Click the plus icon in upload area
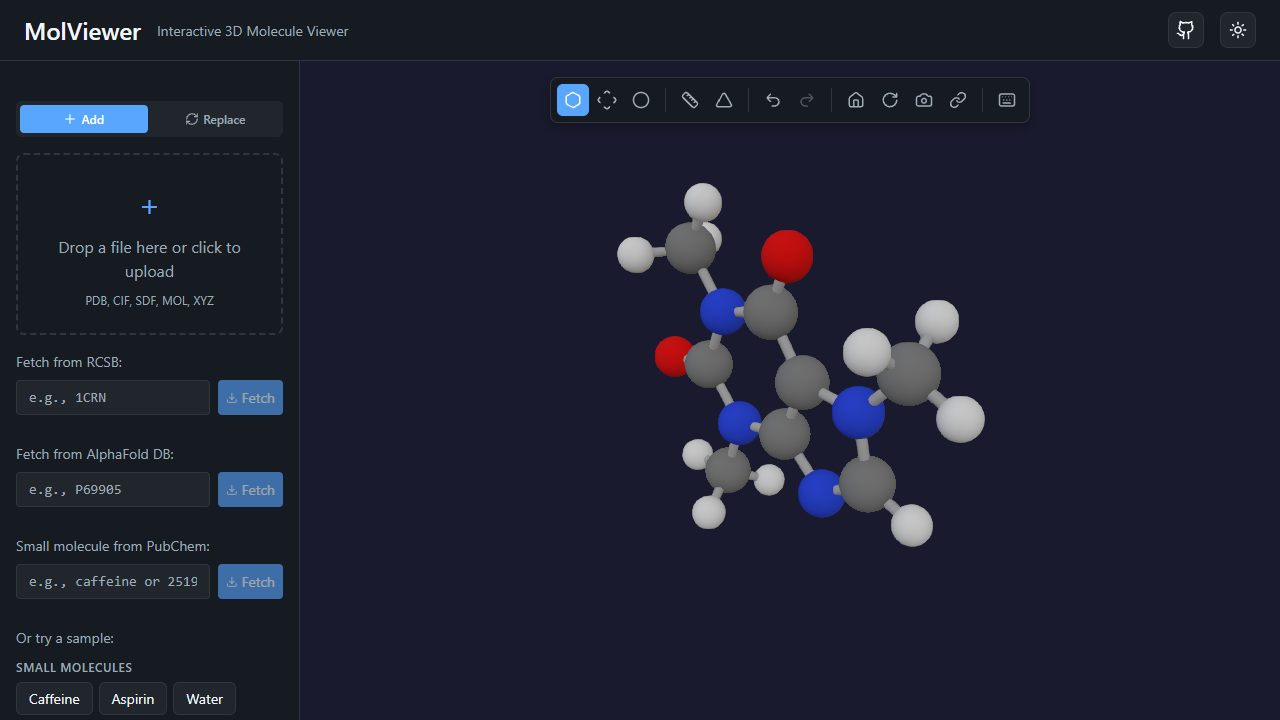Image resolution: width=1280 pixels, height=720 pixels. tap(149, 207)
